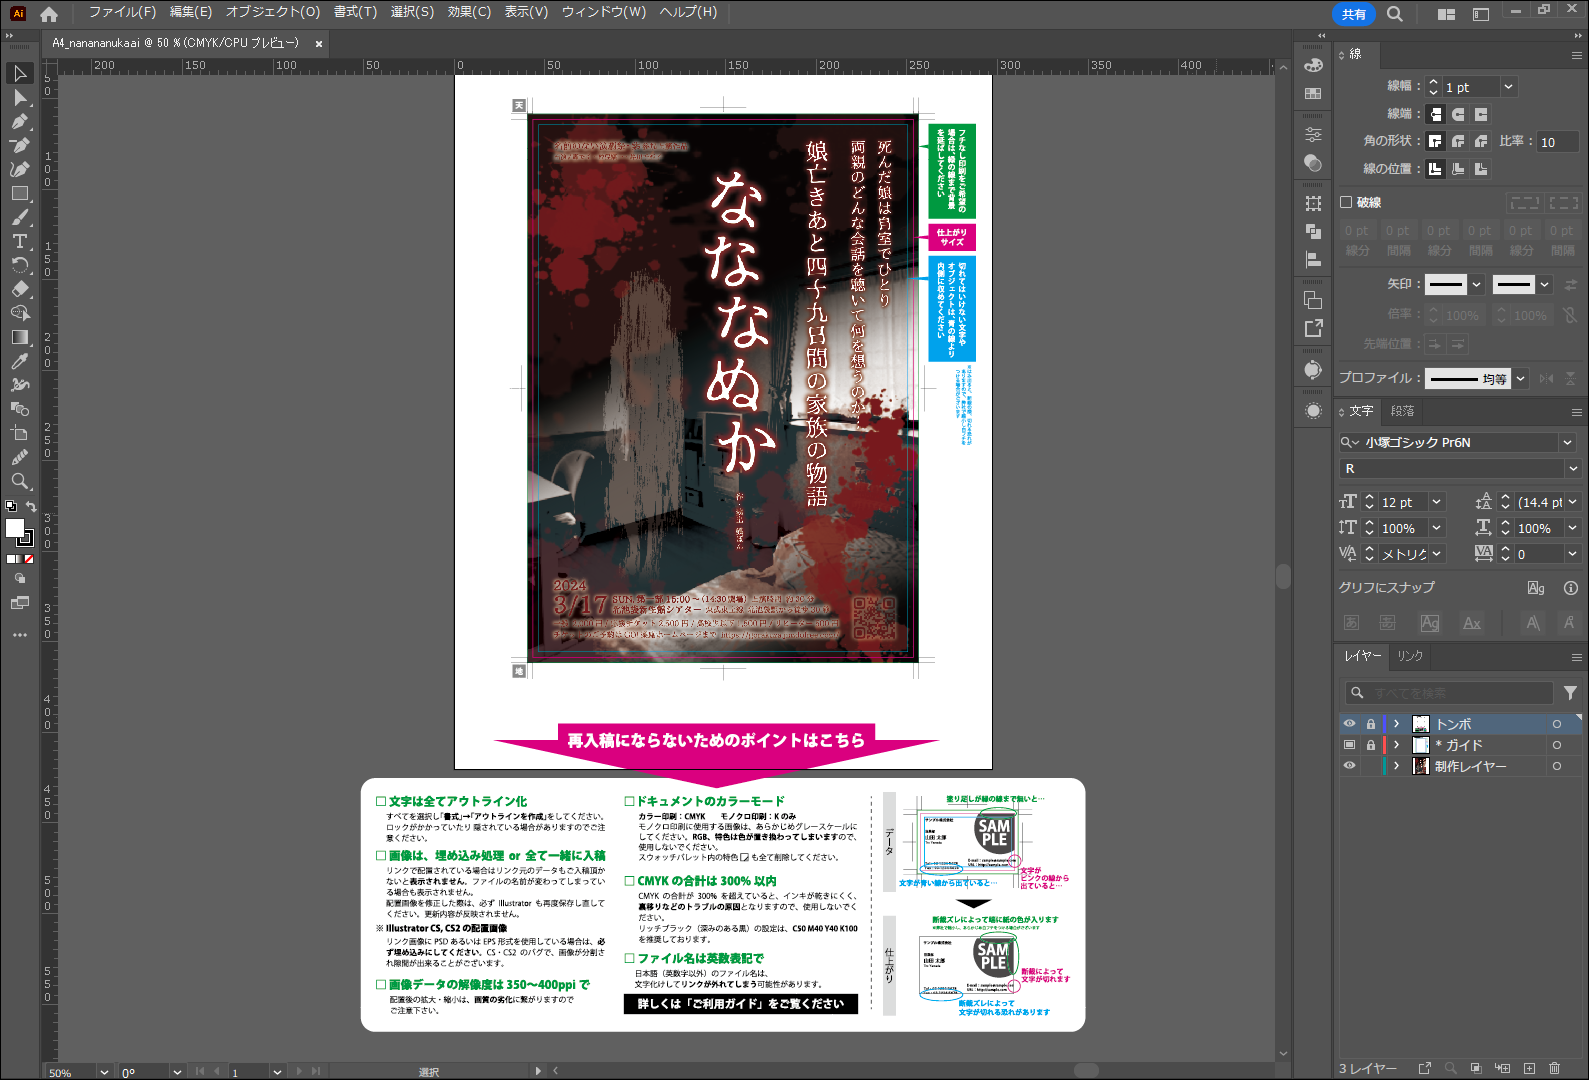Open the 小塚ゴシック Pr6N font dropdown

tap(1567, 442)
